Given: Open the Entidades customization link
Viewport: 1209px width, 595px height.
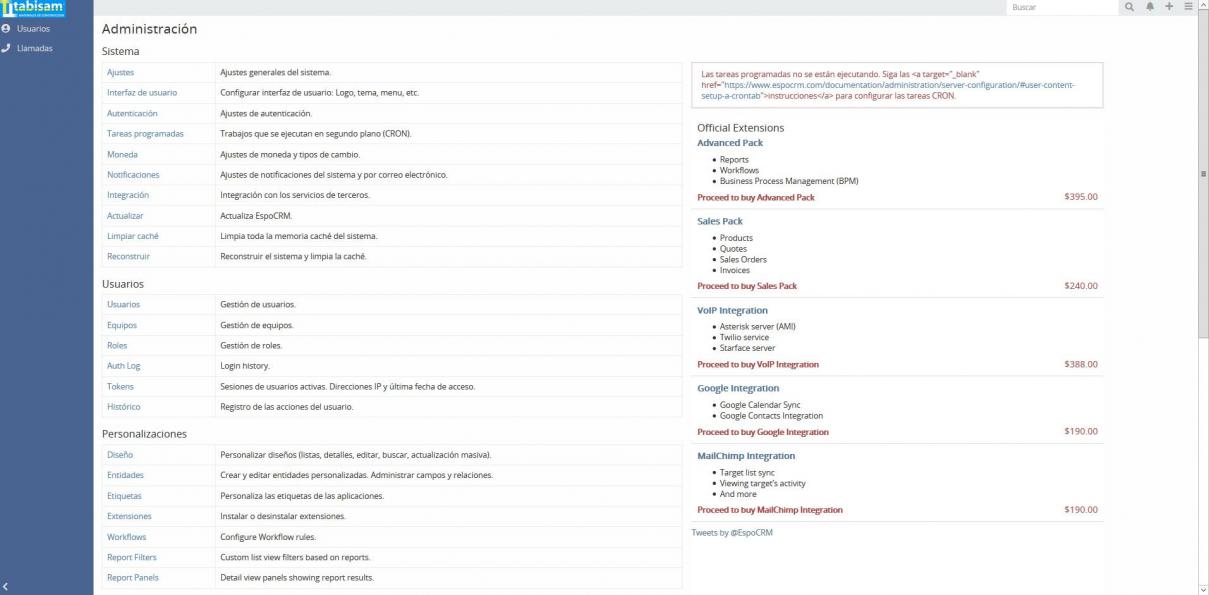Looking at the screenshot, I should pyautogui.click(x=125, y=475).
